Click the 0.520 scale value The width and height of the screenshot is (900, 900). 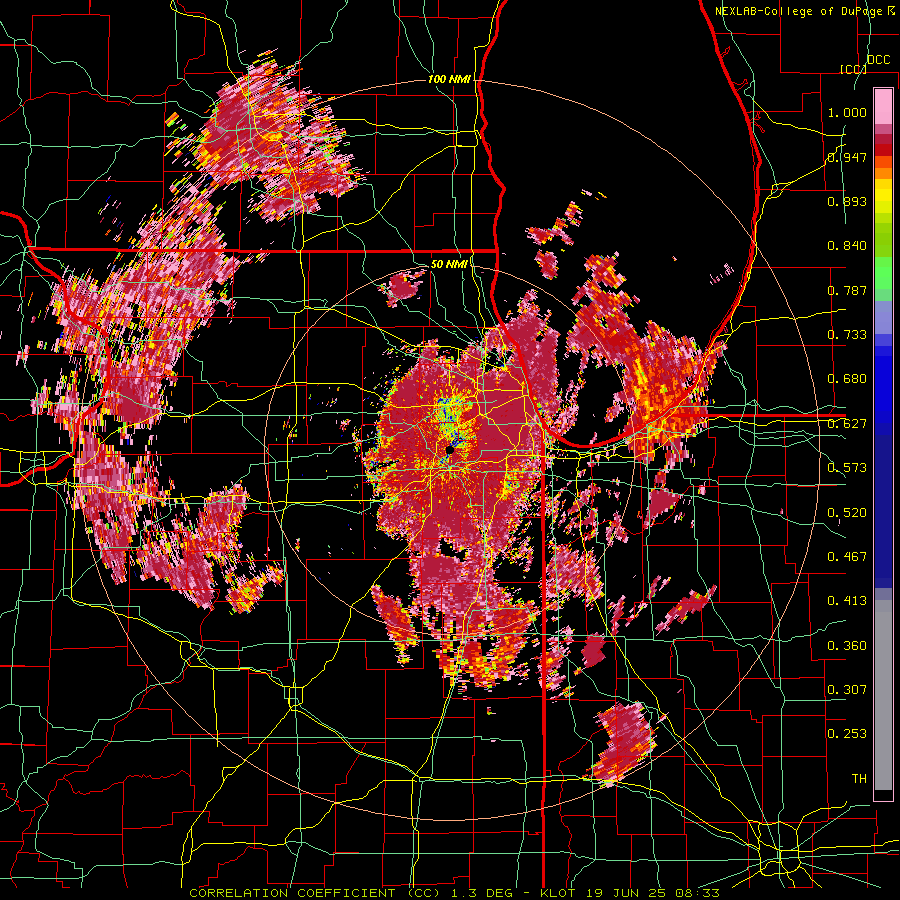847,513
